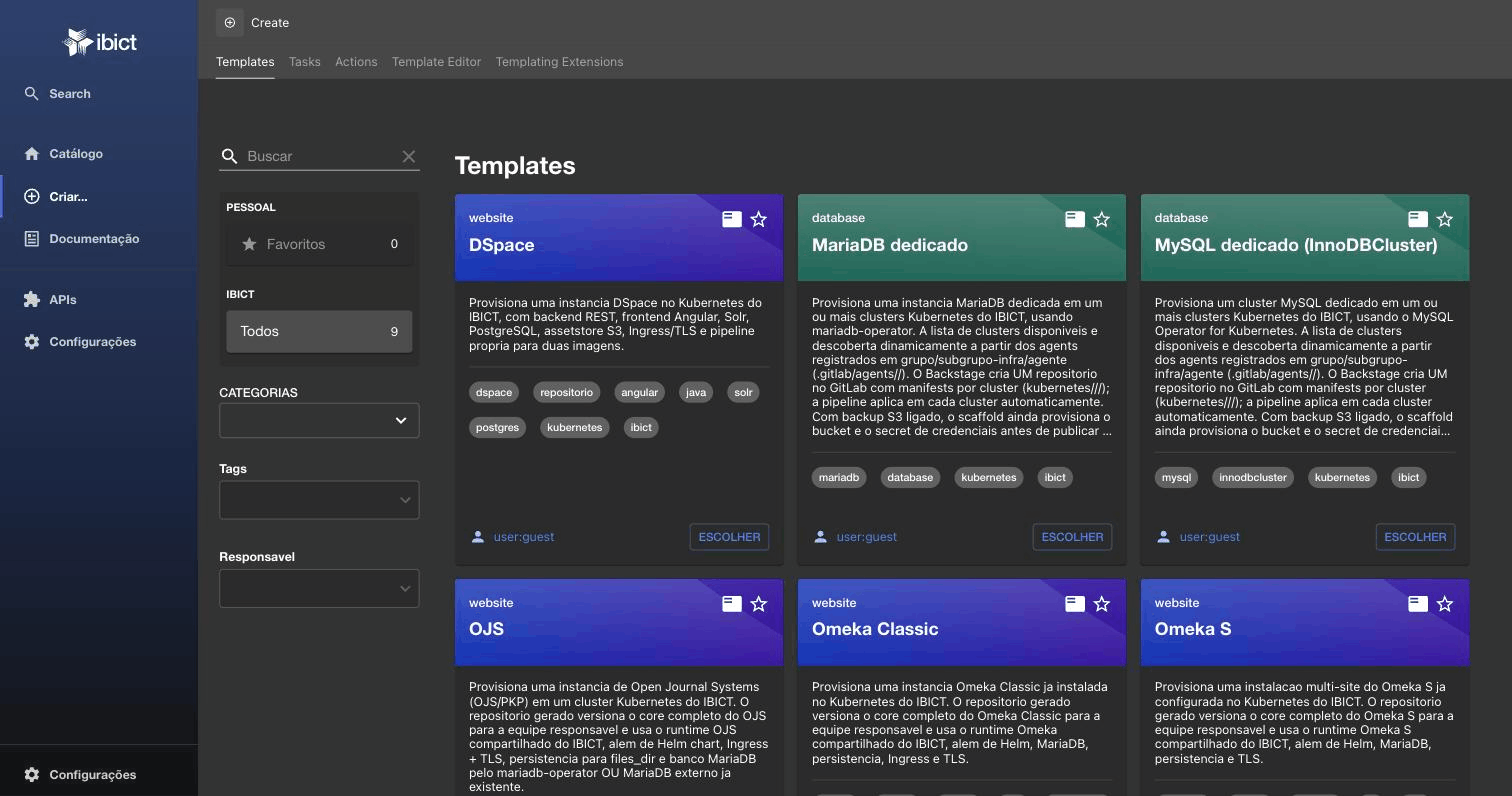The width and height of the screenshot is (1512, 796).
Task: Open docs icon on MariaDB dedicado card
Action: pos(1075,219)
